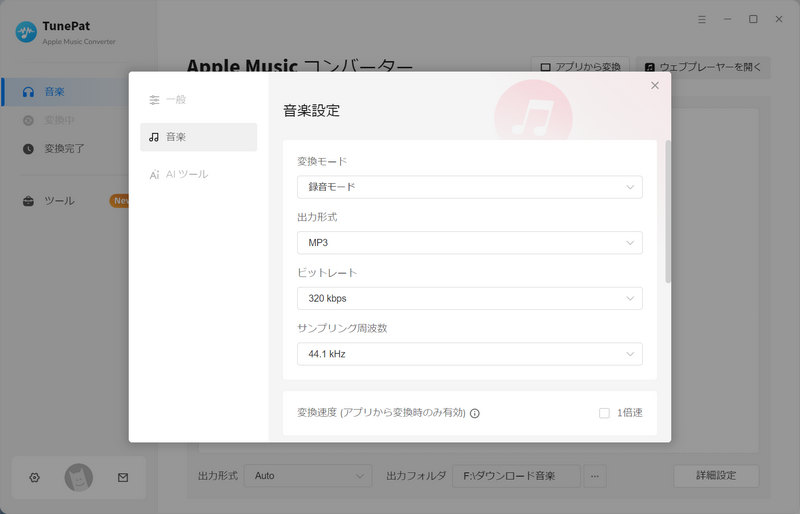Expand the サンプリング周波数 dropdown showing 44.1 kHz

tap(469, 354)
